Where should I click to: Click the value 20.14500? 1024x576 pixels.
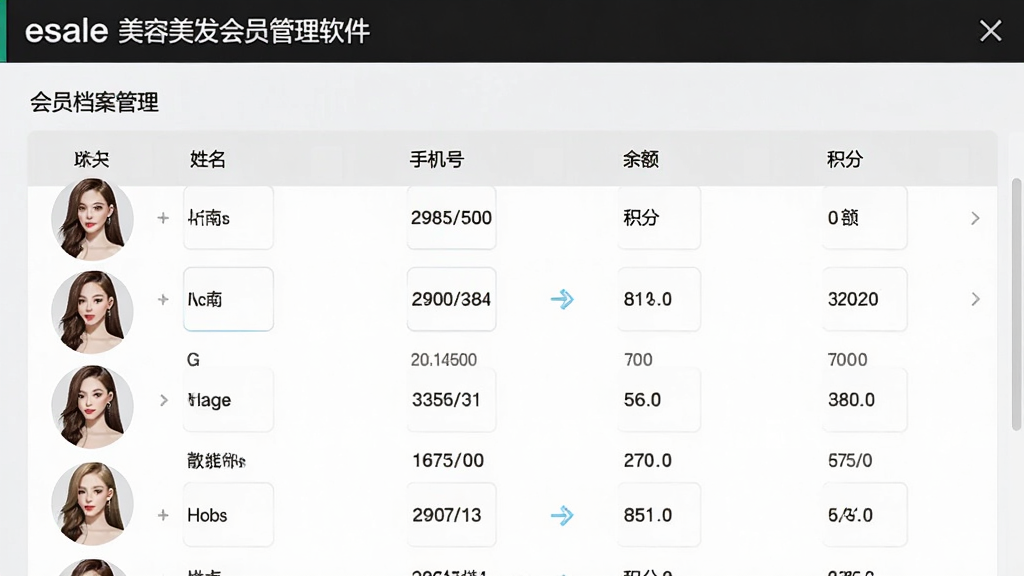(x=443, y=360)
